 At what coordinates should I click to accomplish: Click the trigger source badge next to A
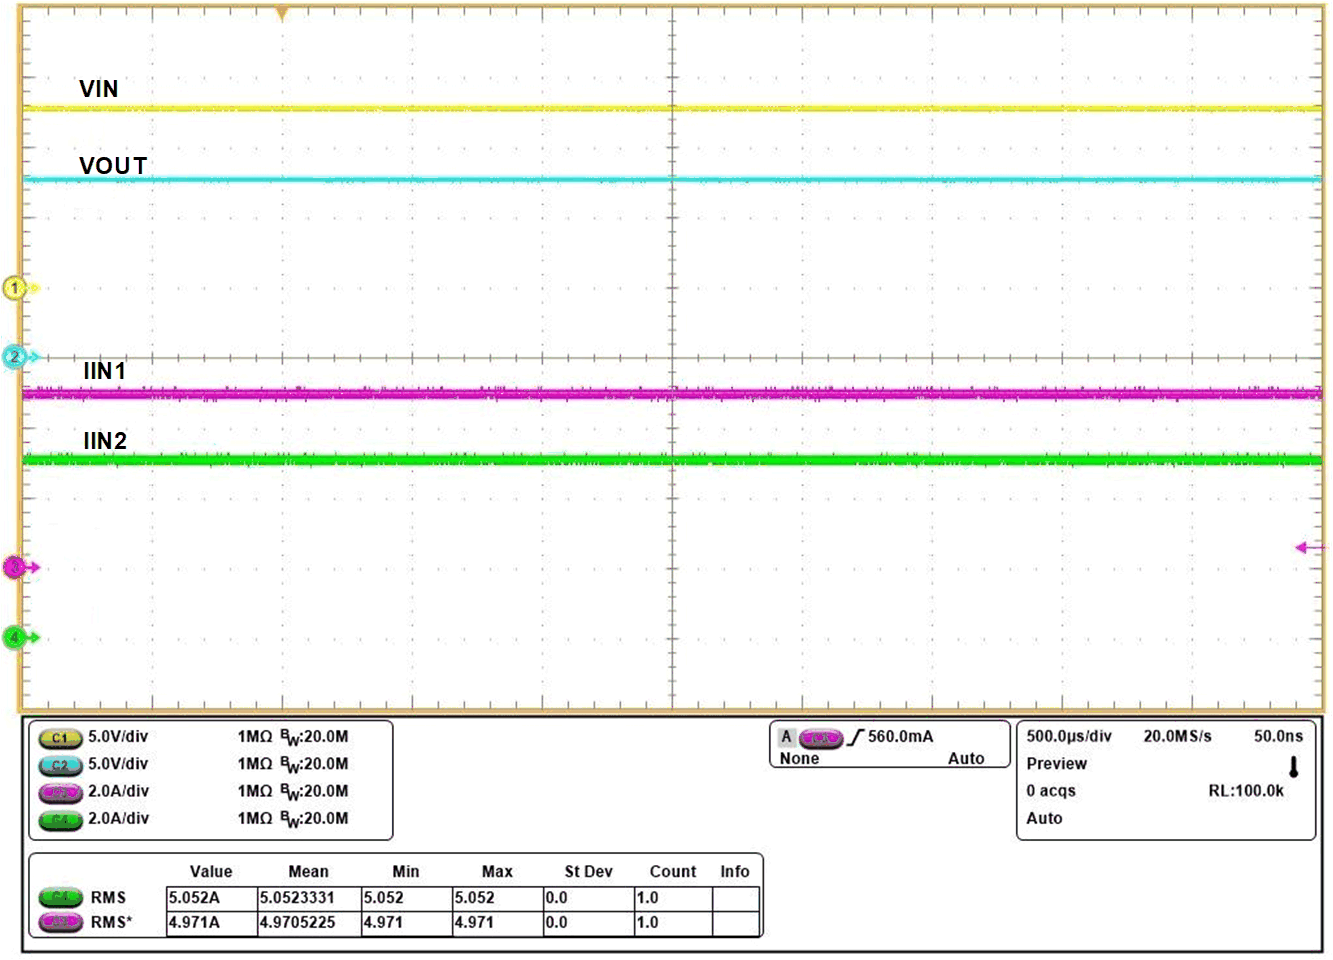[x=821, y=738]
